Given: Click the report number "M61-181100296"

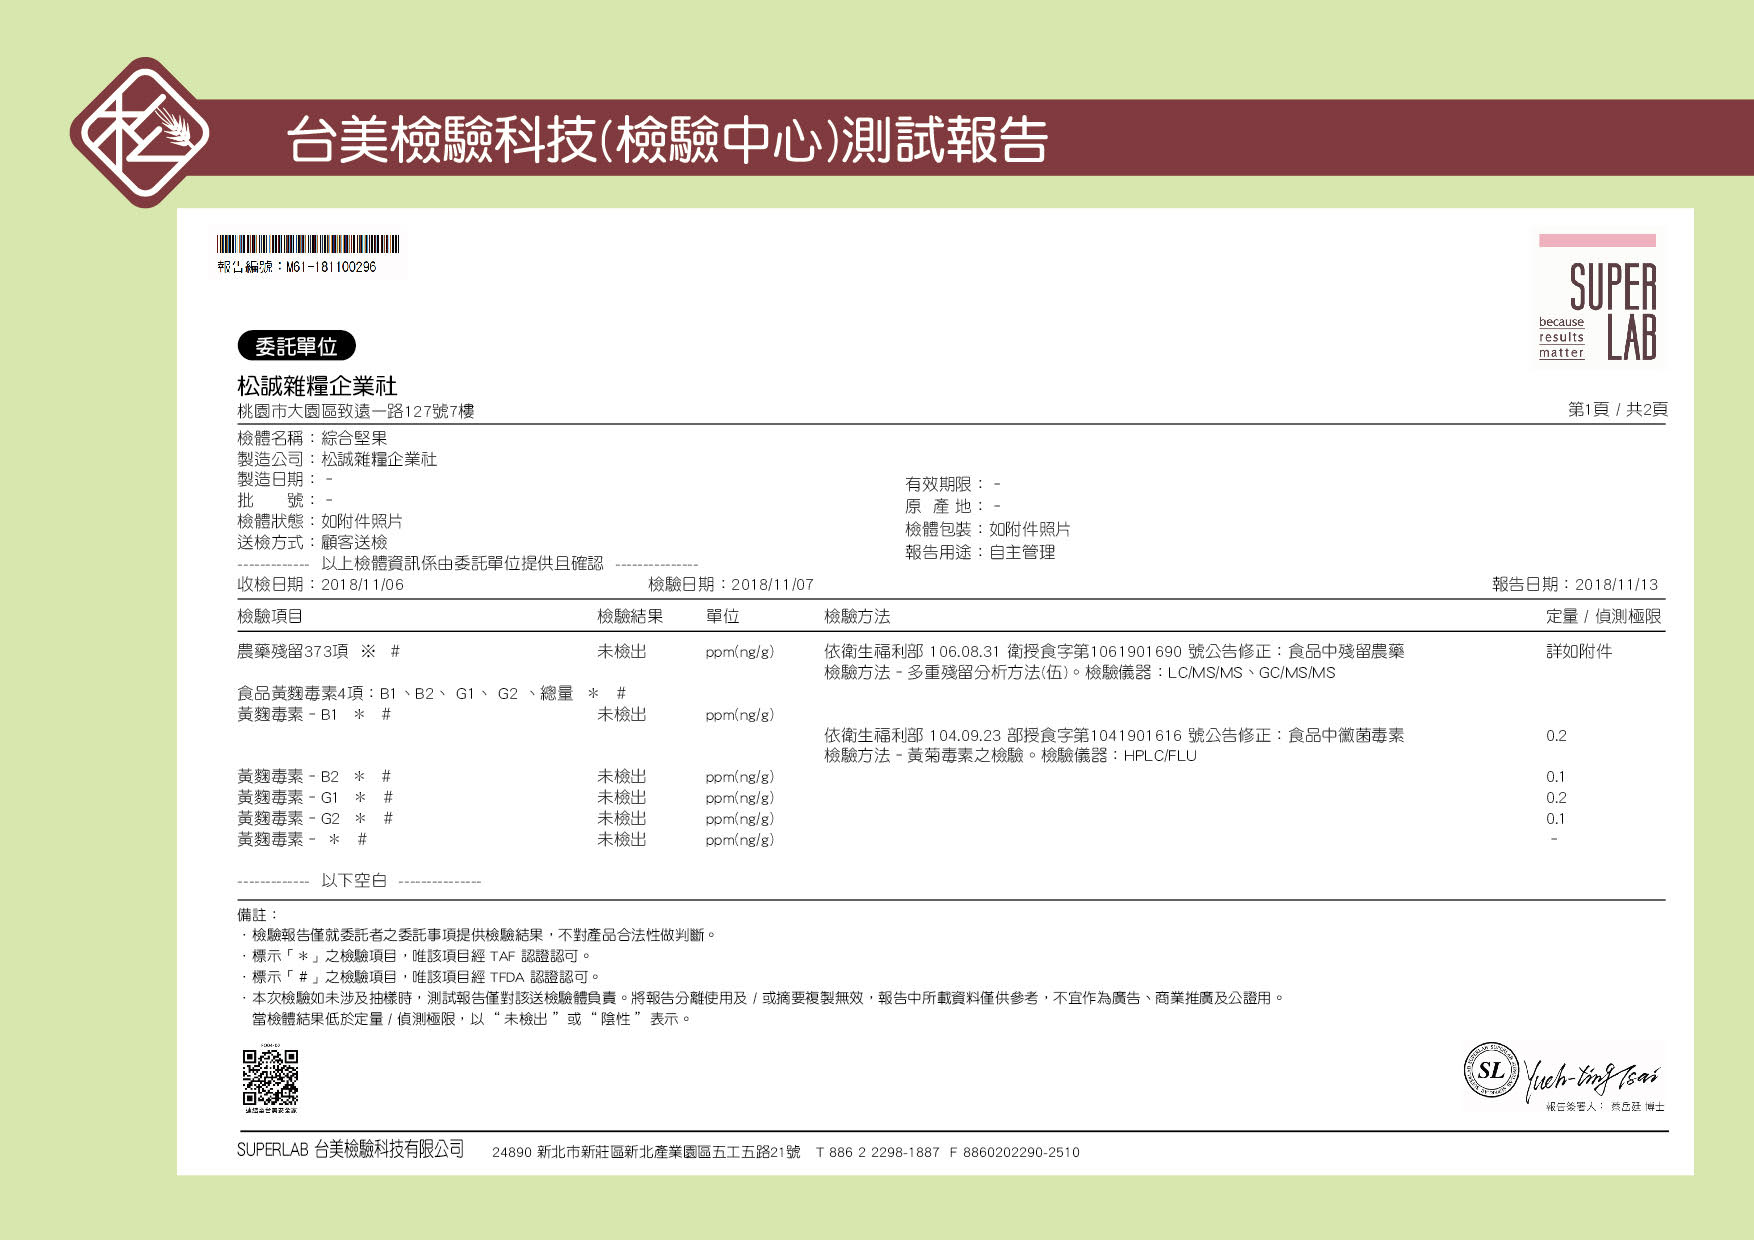Looking at the screenshot, I should point(331,267).
